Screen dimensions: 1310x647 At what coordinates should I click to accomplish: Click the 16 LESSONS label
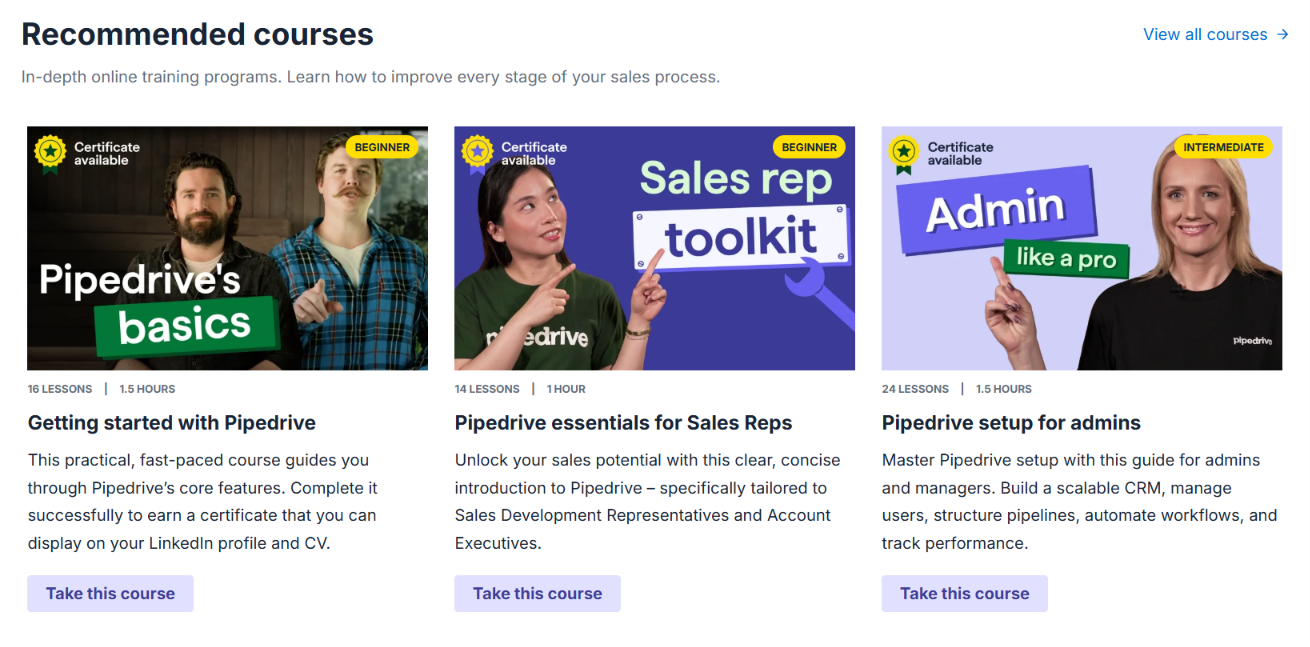point(60,389)
